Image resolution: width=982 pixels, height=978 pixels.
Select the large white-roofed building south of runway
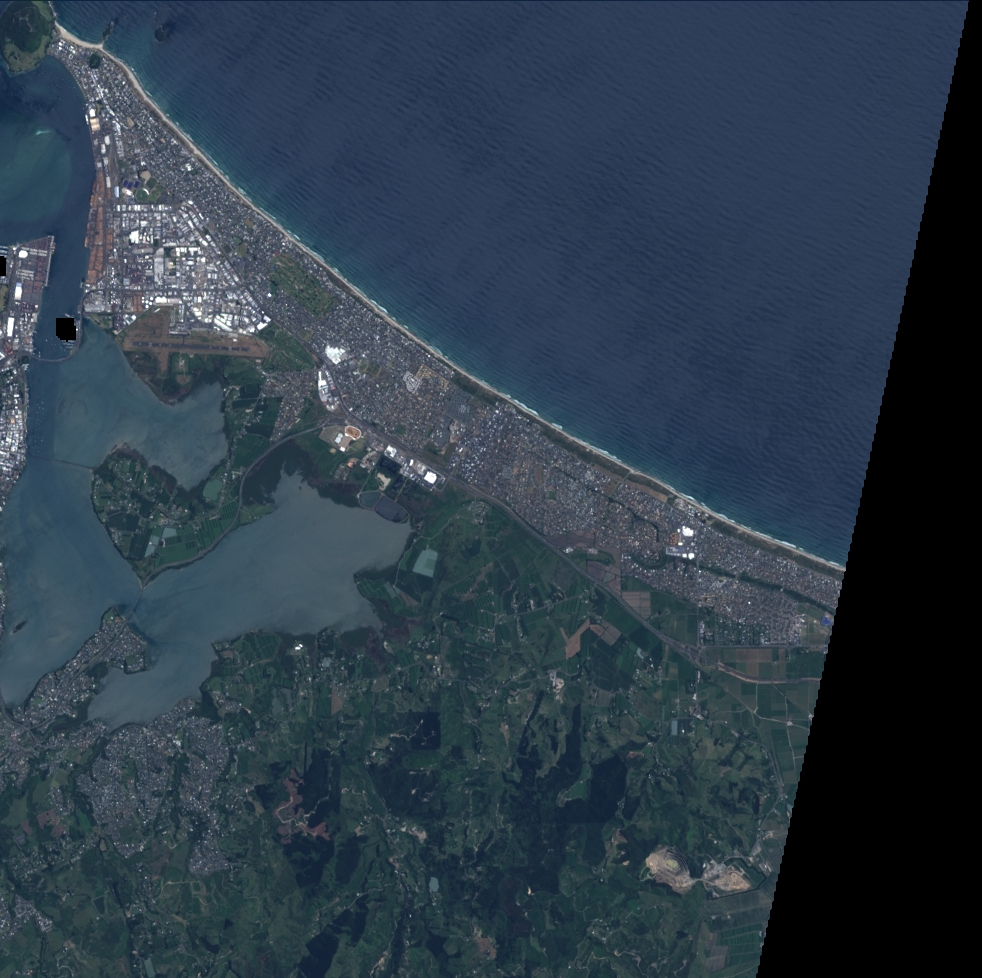[334, 354]
